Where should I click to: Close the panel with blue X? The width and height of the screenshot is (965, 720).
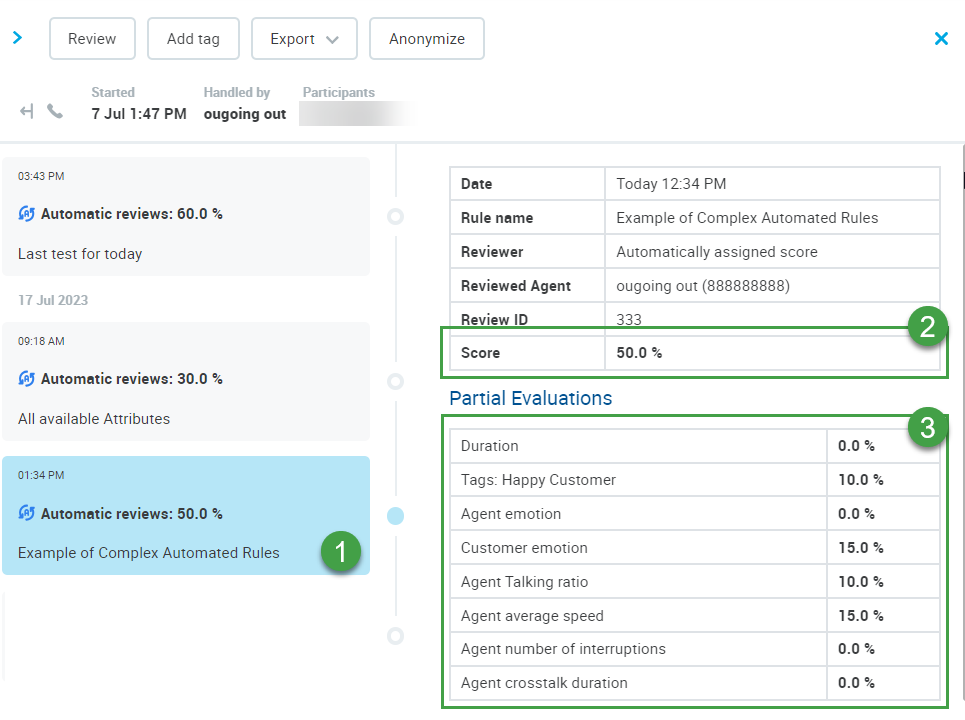pos(940,39)
